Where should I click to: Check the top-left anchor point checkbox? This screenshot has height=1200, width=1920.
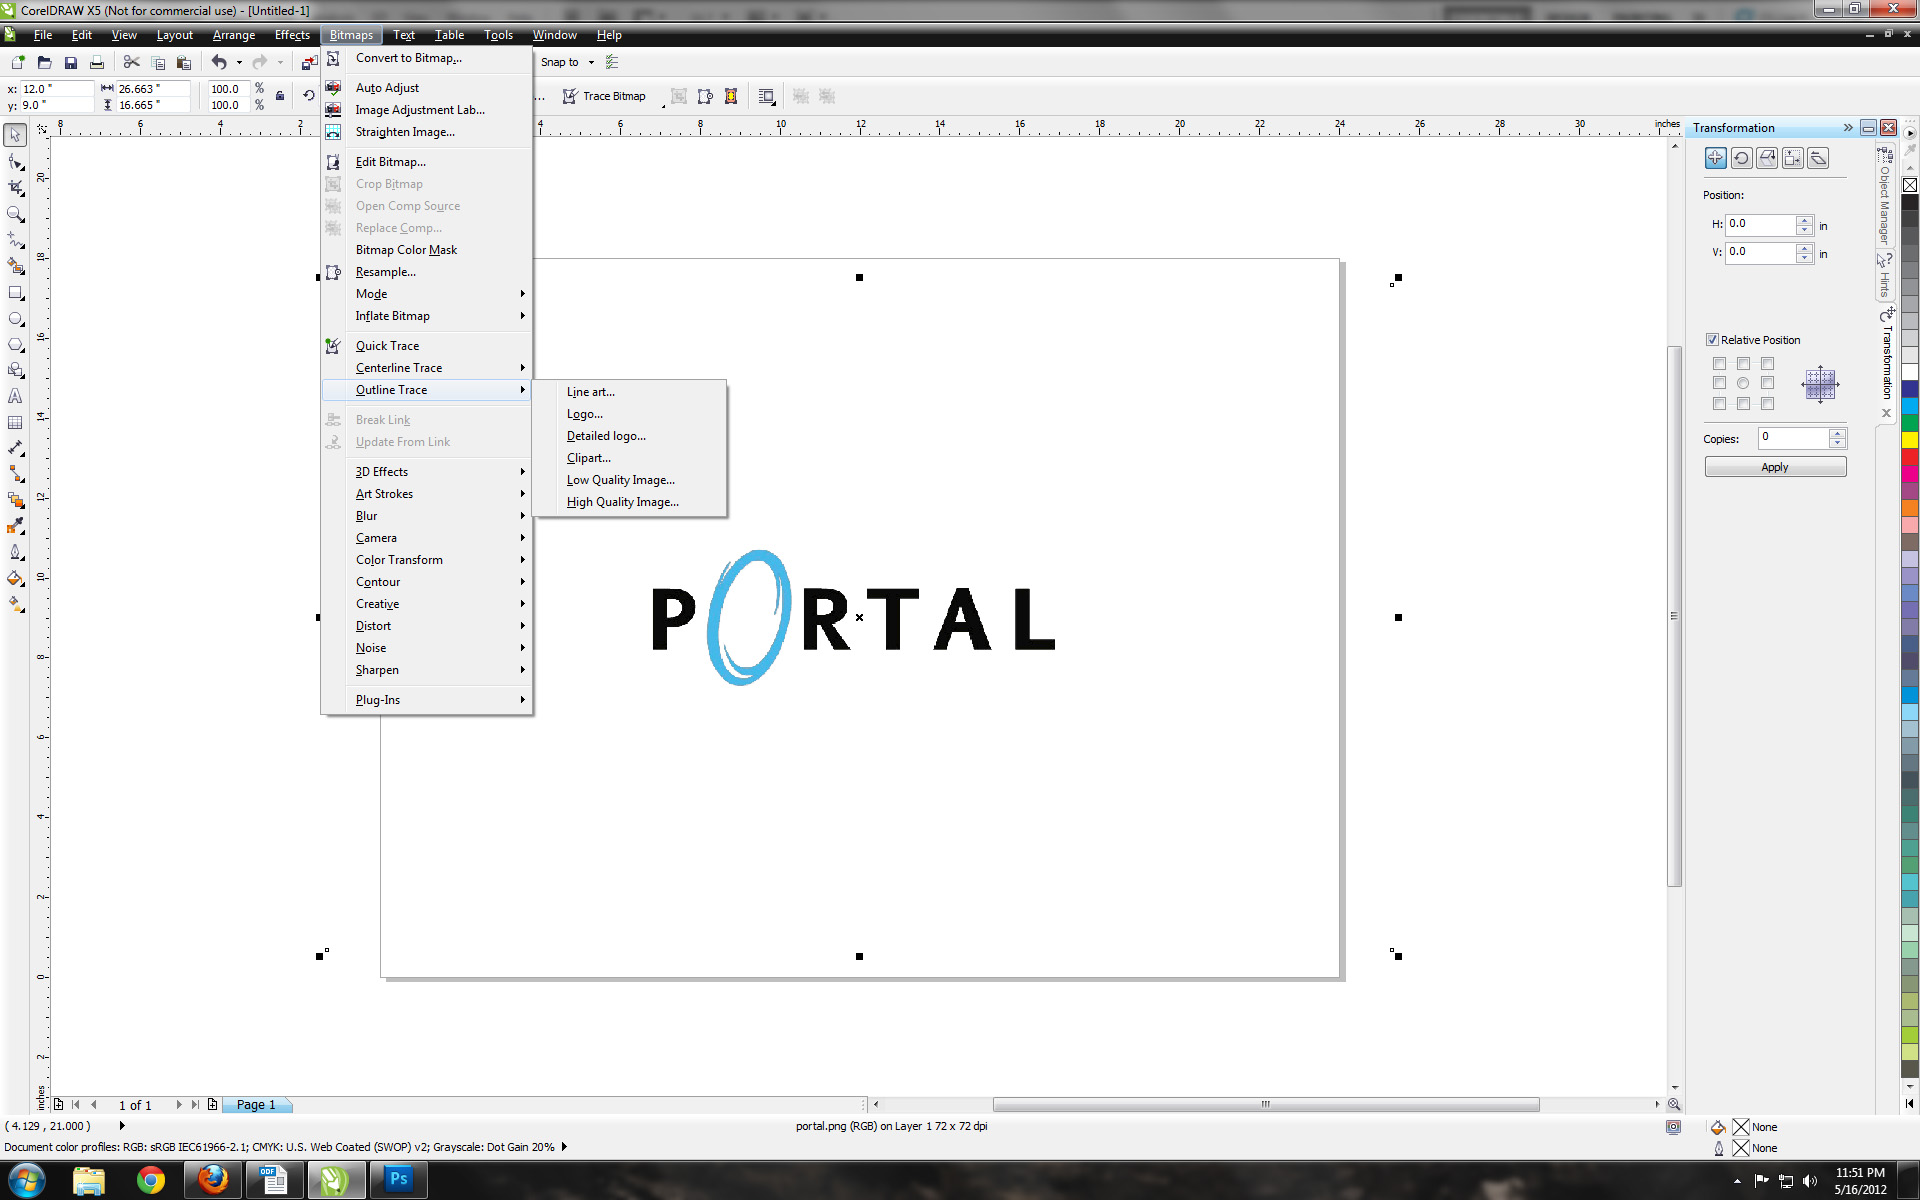(1719, 364)
